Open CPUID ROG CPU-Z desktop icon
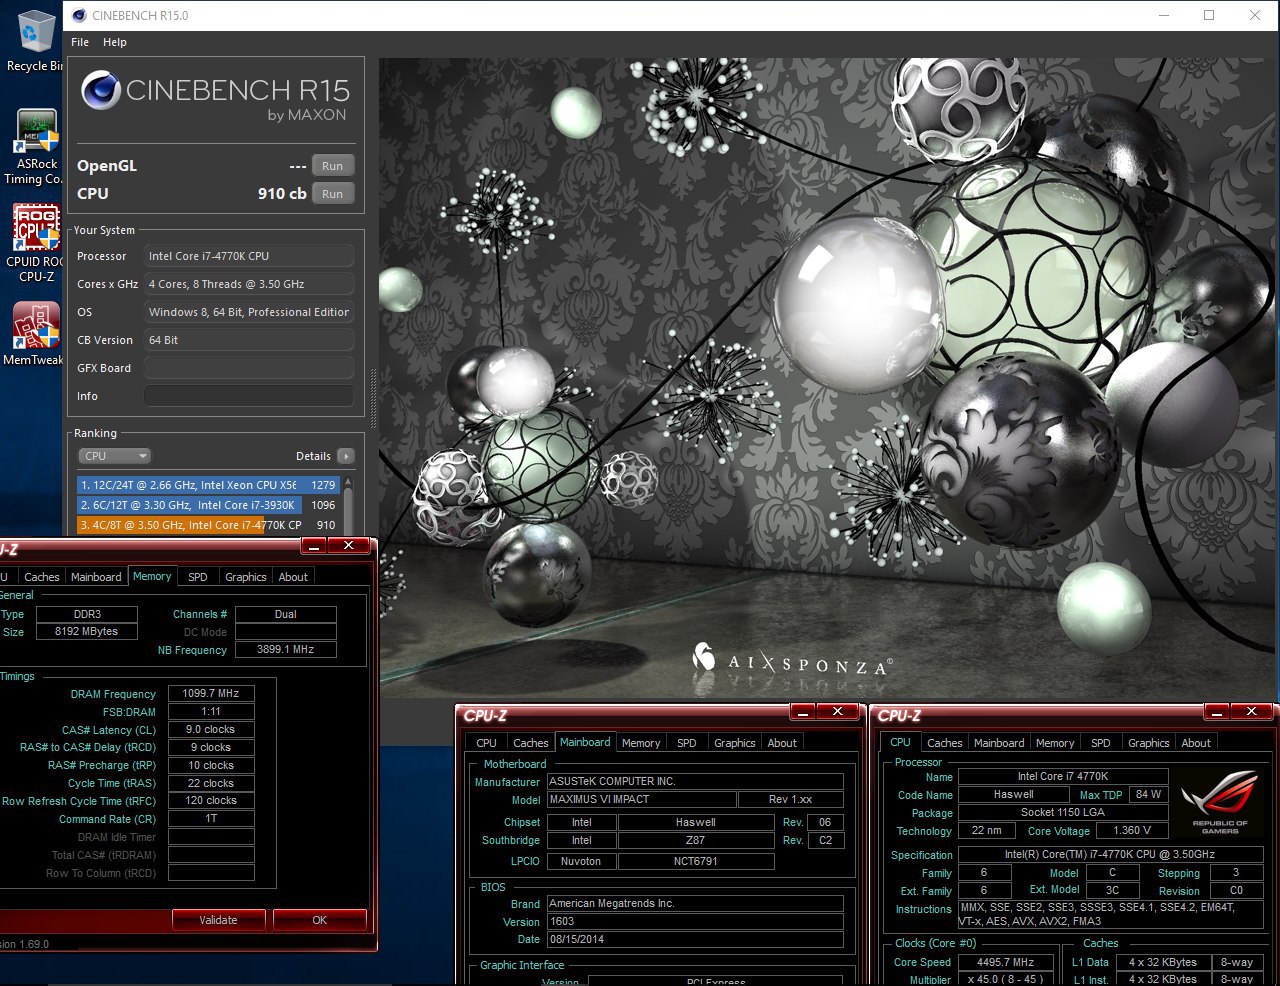The height and width of the screenshot is (986, 1280). [x=34, y=243]
